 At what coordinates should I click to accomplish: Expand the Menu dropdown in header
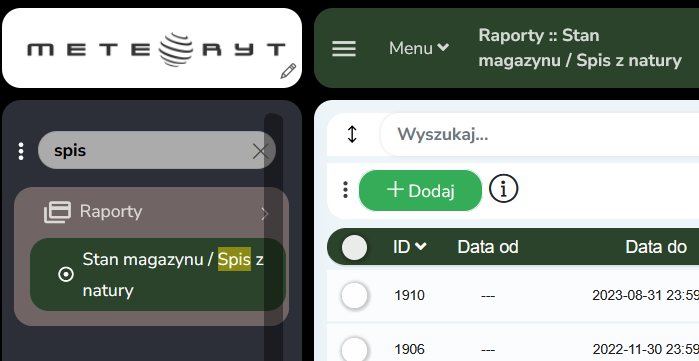[419, 48]
